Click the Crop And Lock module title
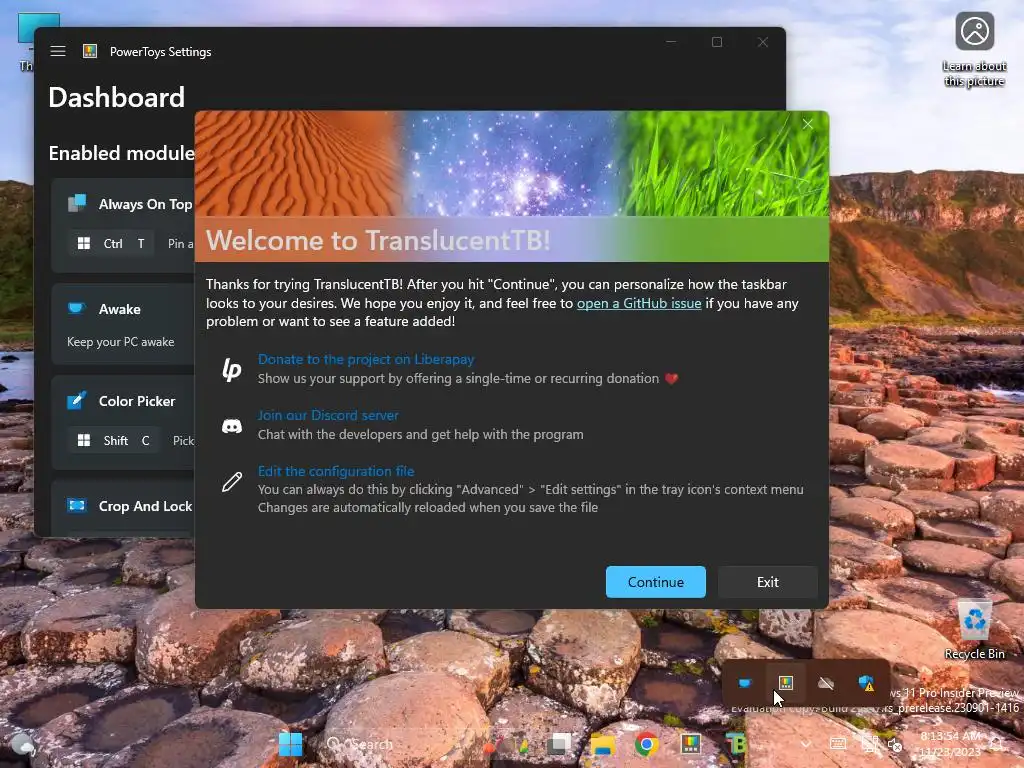The width and height of the screenshot is (1024, 768). coord(145,506)
